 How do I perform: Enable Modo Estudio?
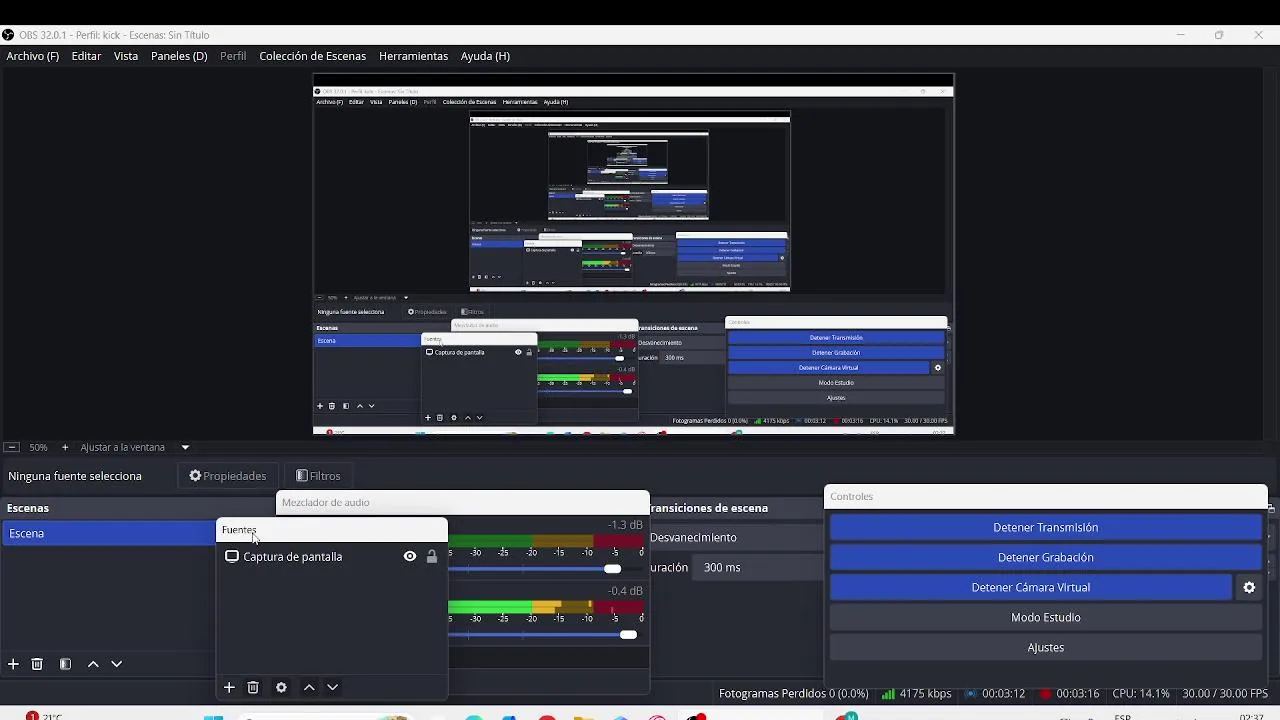click(x=1046, y=618)
